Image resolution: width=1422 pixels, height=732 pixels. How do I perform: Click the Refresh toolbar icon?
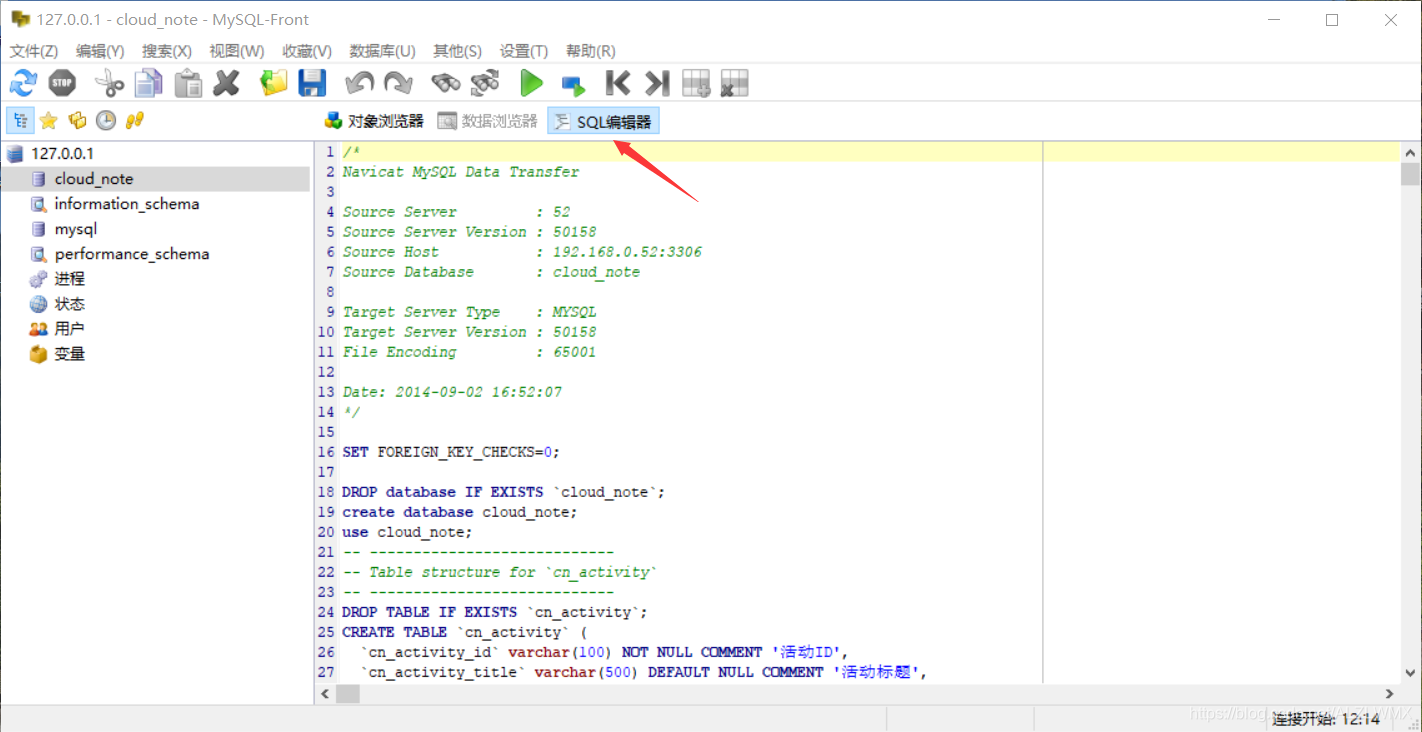(x=22, y=83)
